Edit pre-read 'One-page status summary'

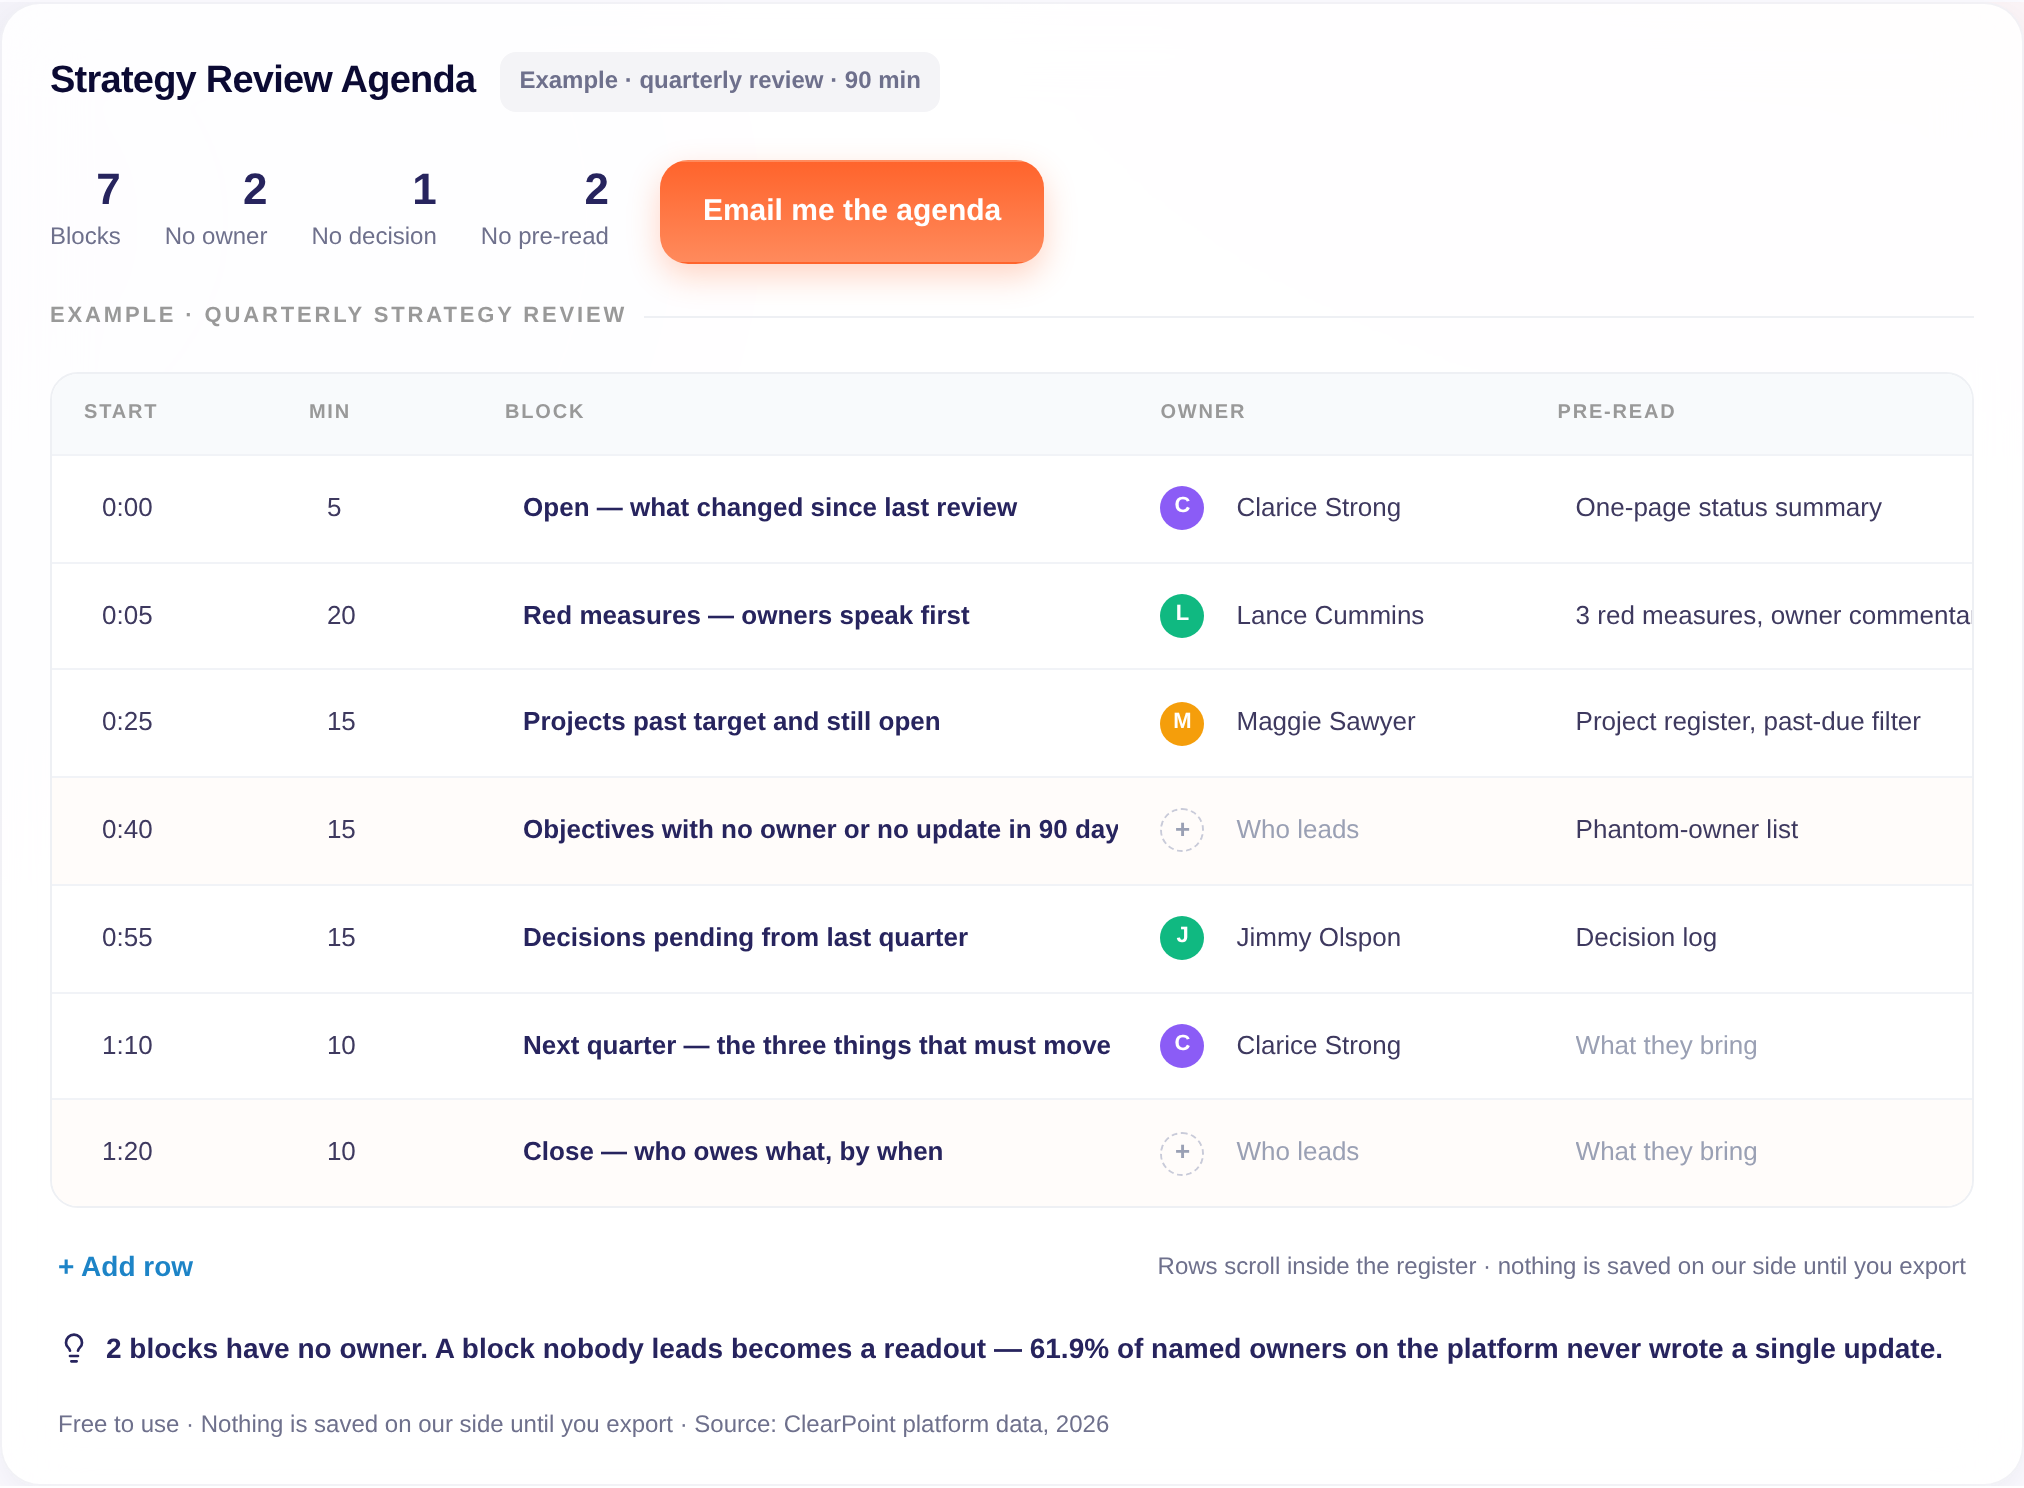(x=1728, y=508)
